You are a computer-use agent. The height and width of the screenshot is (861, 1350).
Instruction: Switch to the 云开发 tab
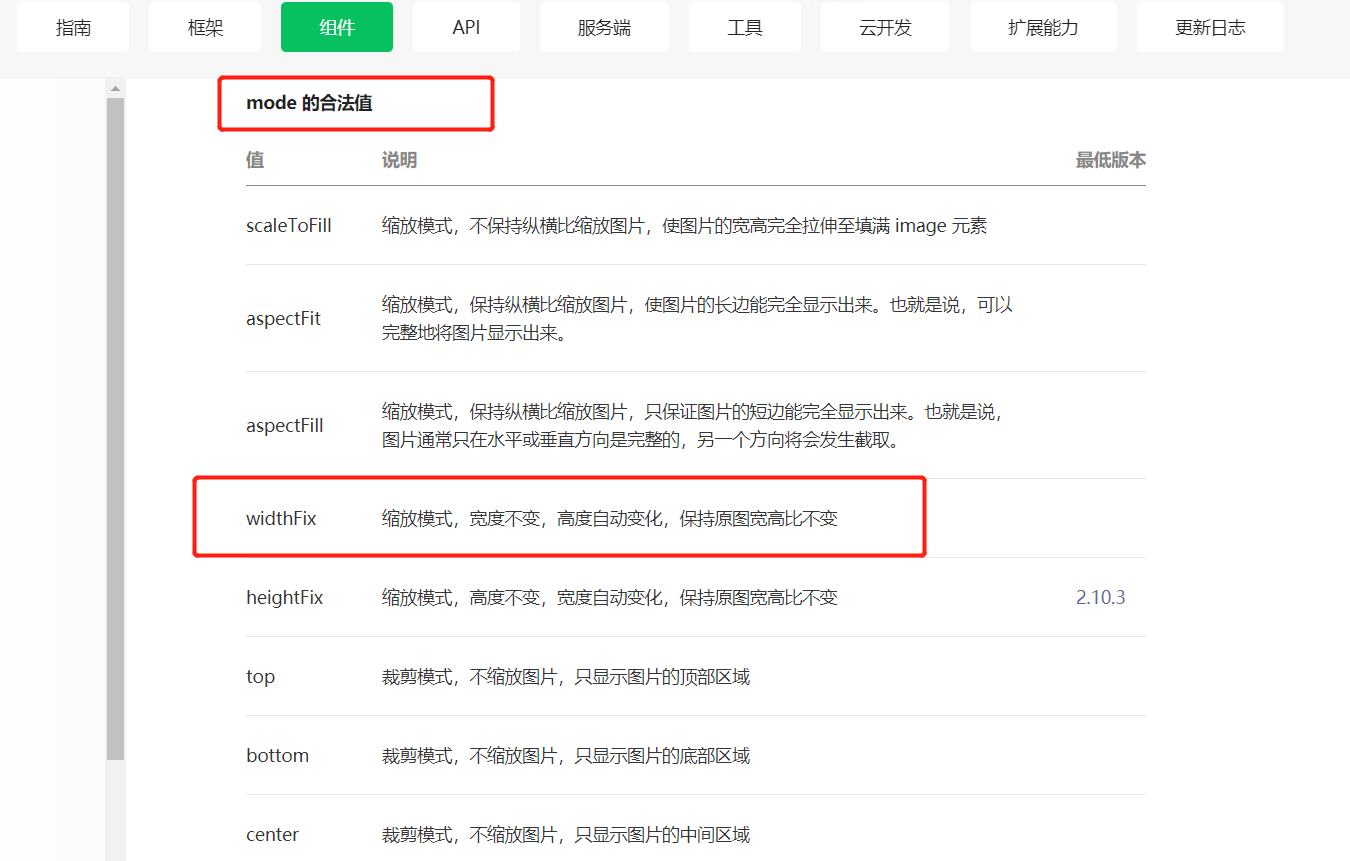pos(885,27)
